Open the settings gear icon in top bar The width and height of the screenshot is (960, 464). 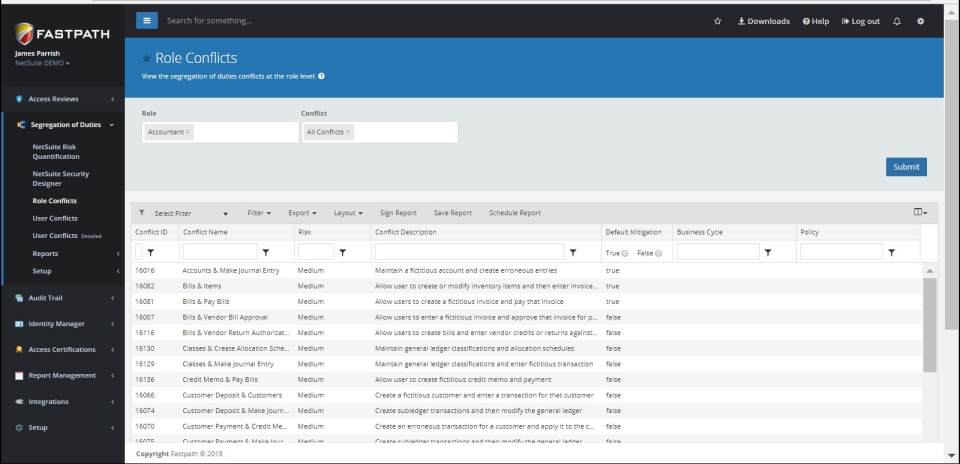click(x=920, y=21)
